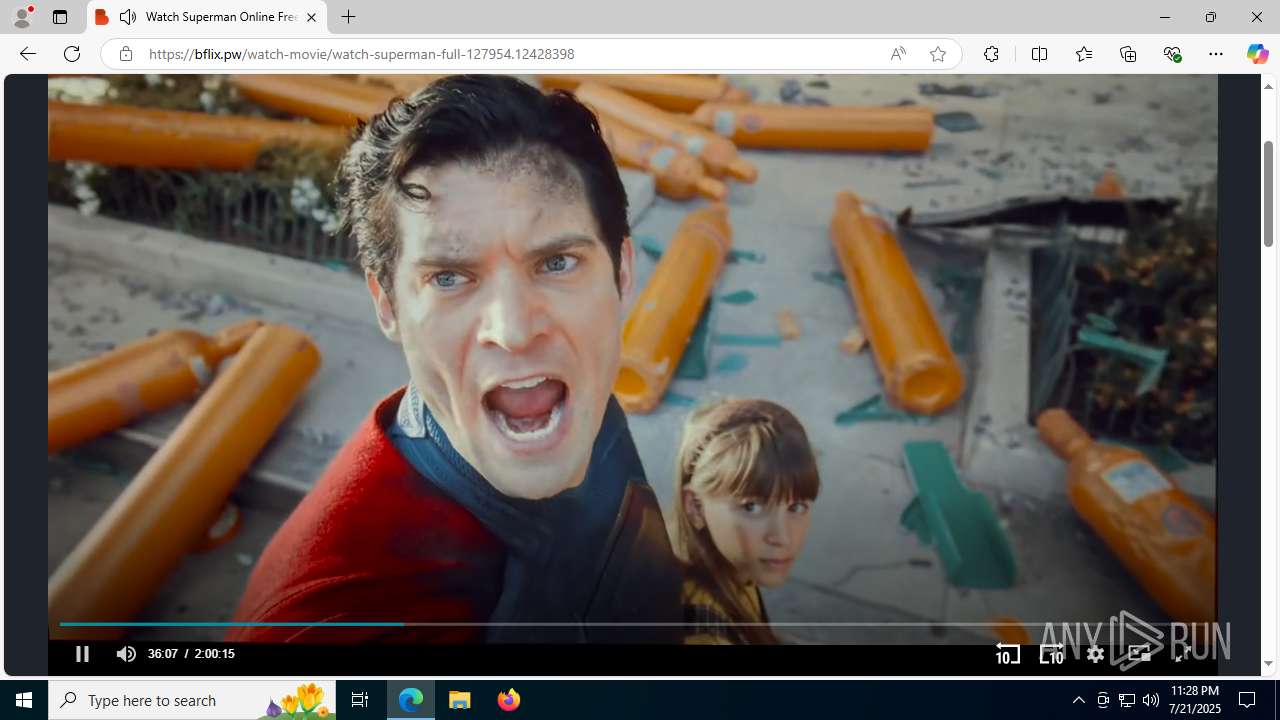
Task: Mute the tab audio speaker icon
Action: click(128, 17)
